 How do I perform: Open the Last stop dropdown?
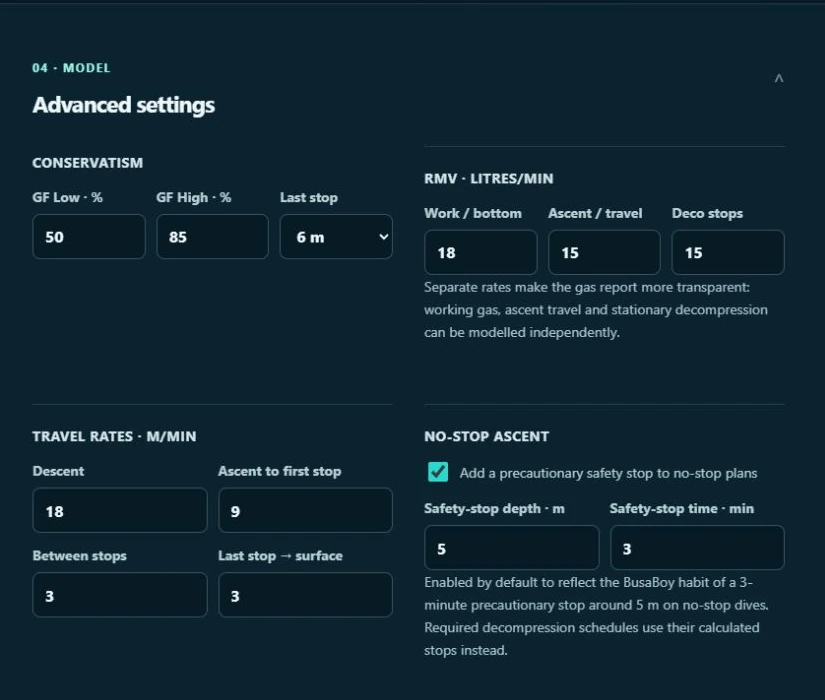click(336, 237)
